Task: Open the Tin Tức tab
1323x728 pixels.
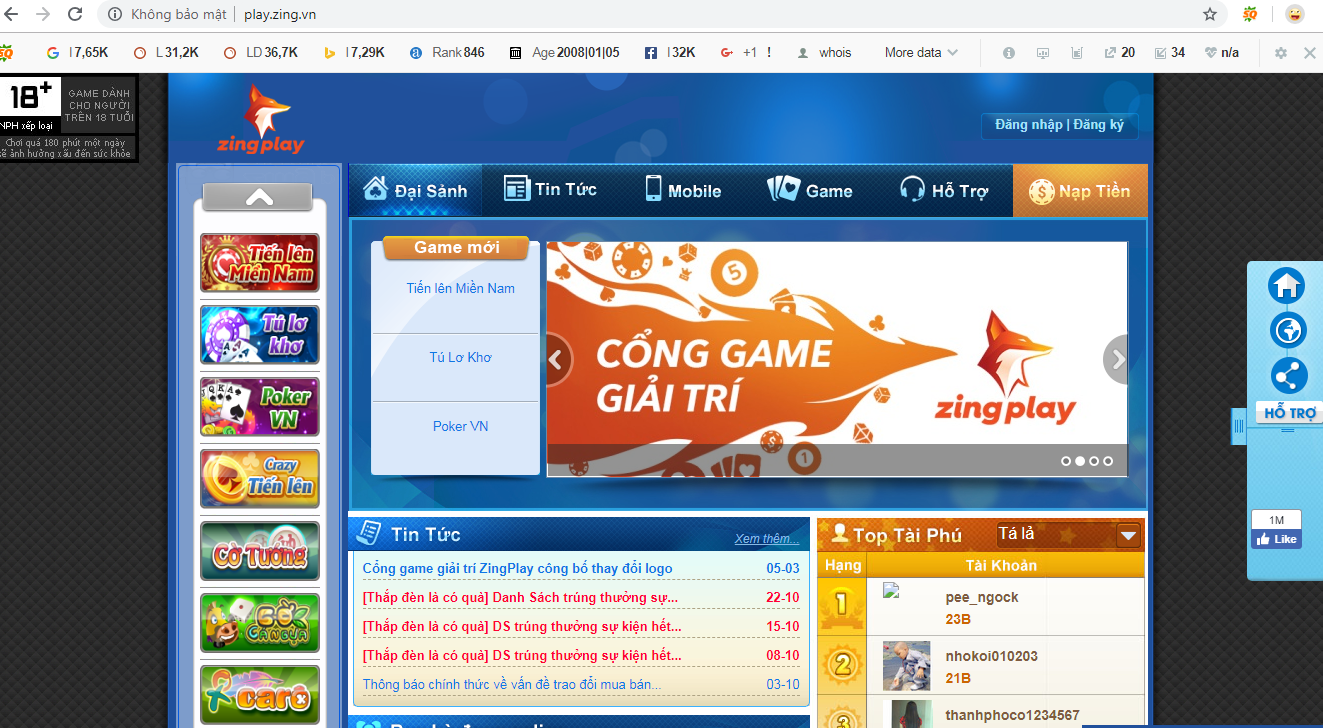Action: point(550,190)
